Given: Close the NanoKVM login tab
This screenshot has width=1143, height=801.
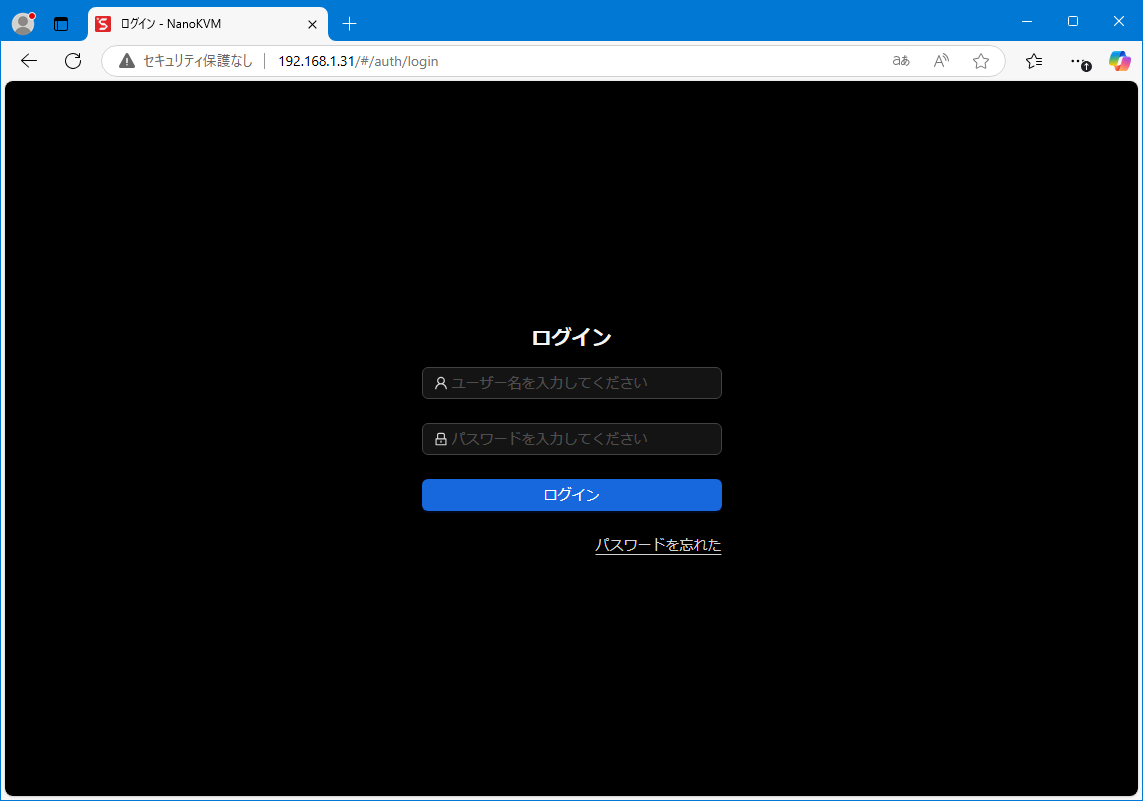Looking at the screenshot, I should [x=312, y=24].
